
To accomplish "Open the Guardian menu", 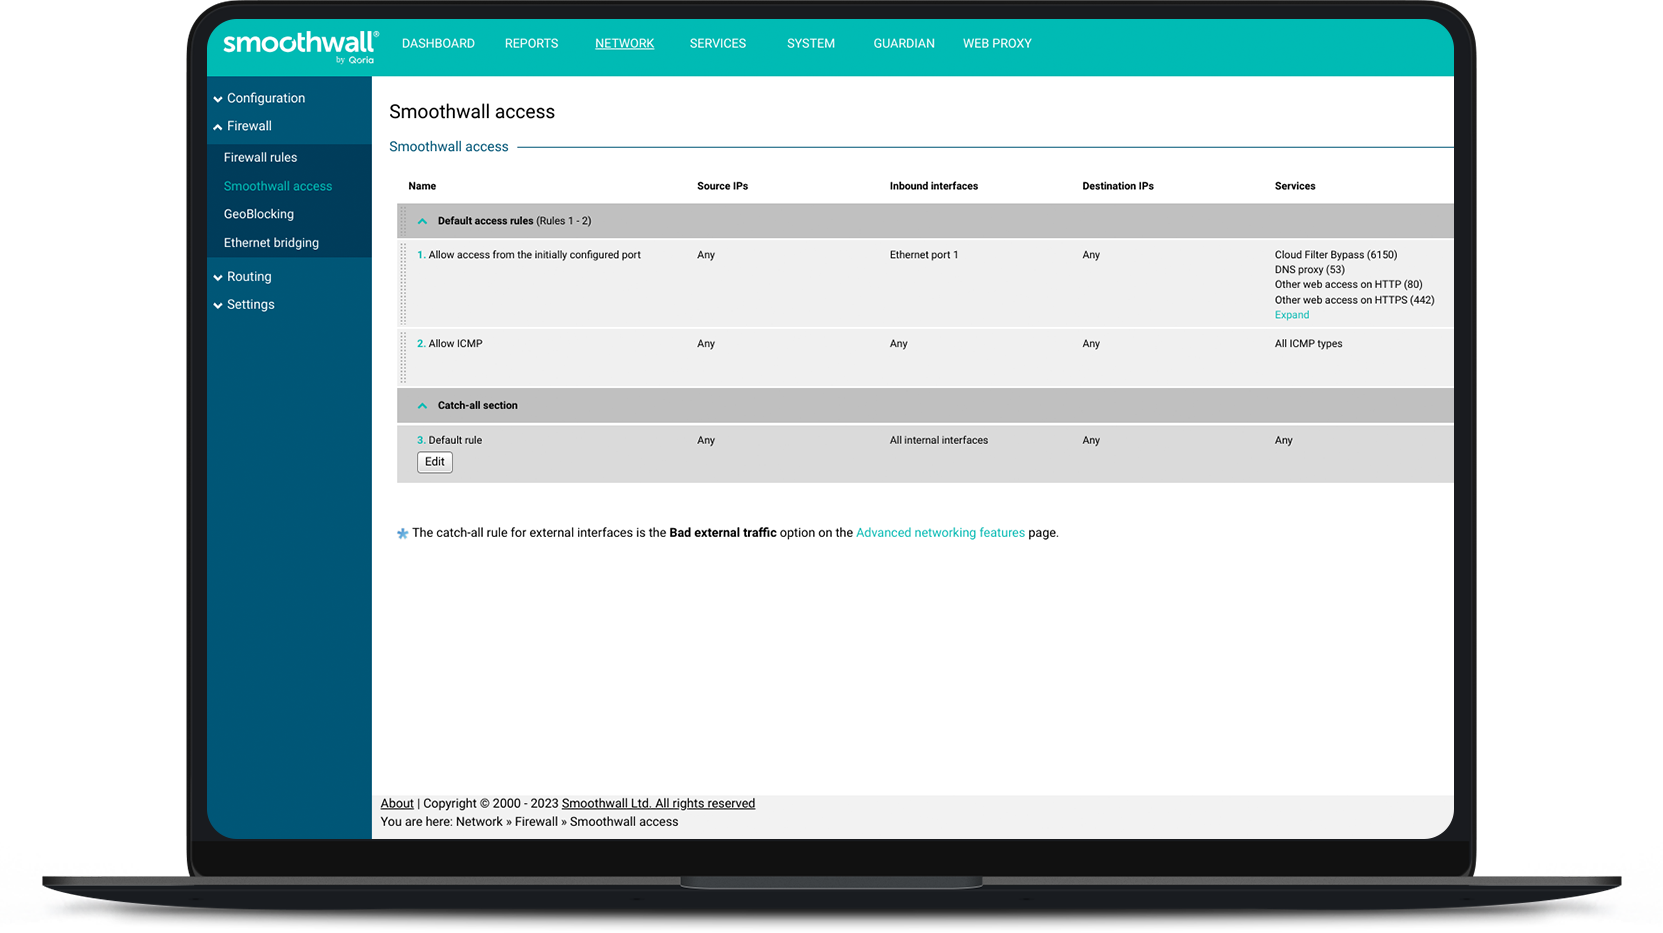I will tap(903, 43).
